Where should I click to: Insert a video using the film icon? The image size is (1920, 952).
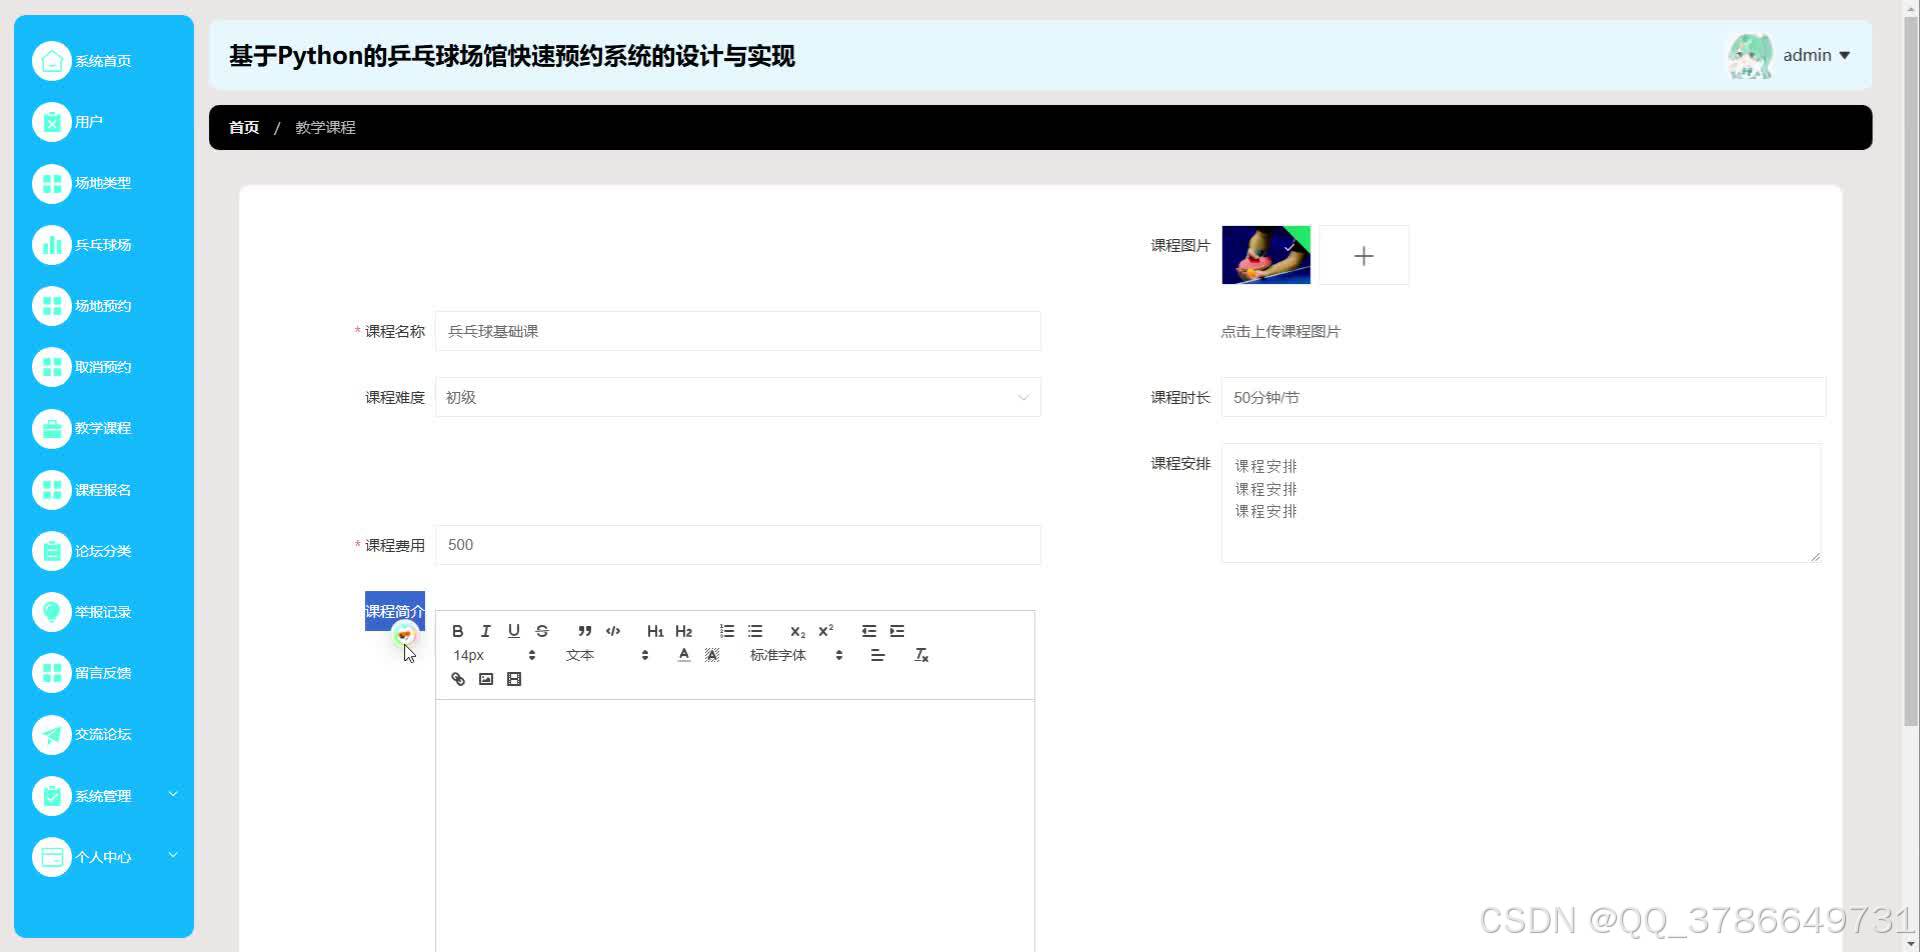514,679
